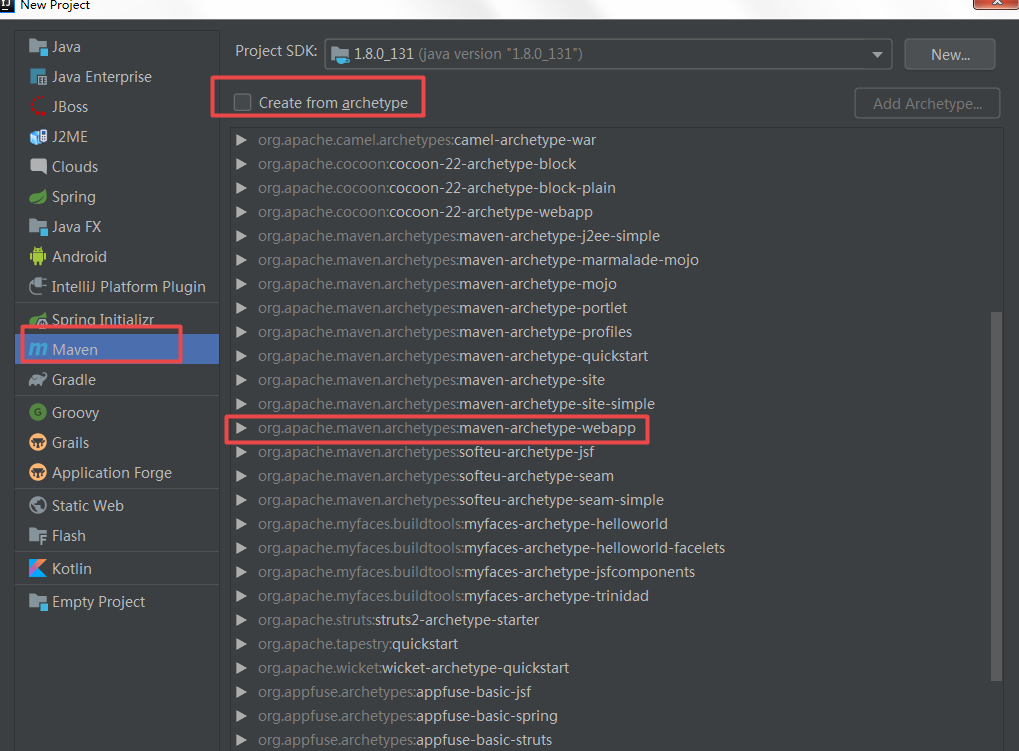The image size is (1019, 751).
Task: Click the Flash icon
Action: click(38, 536)
